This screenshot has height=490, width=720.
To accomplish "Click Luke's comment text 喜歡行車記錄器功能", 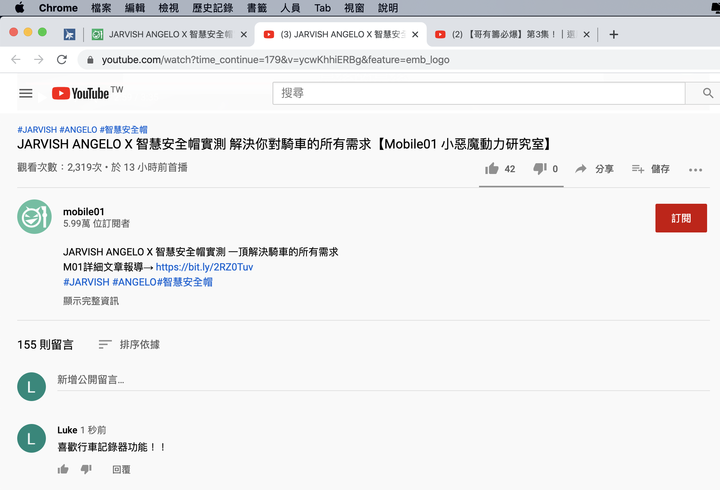I will pyautogui.click(x=111, y=447).
